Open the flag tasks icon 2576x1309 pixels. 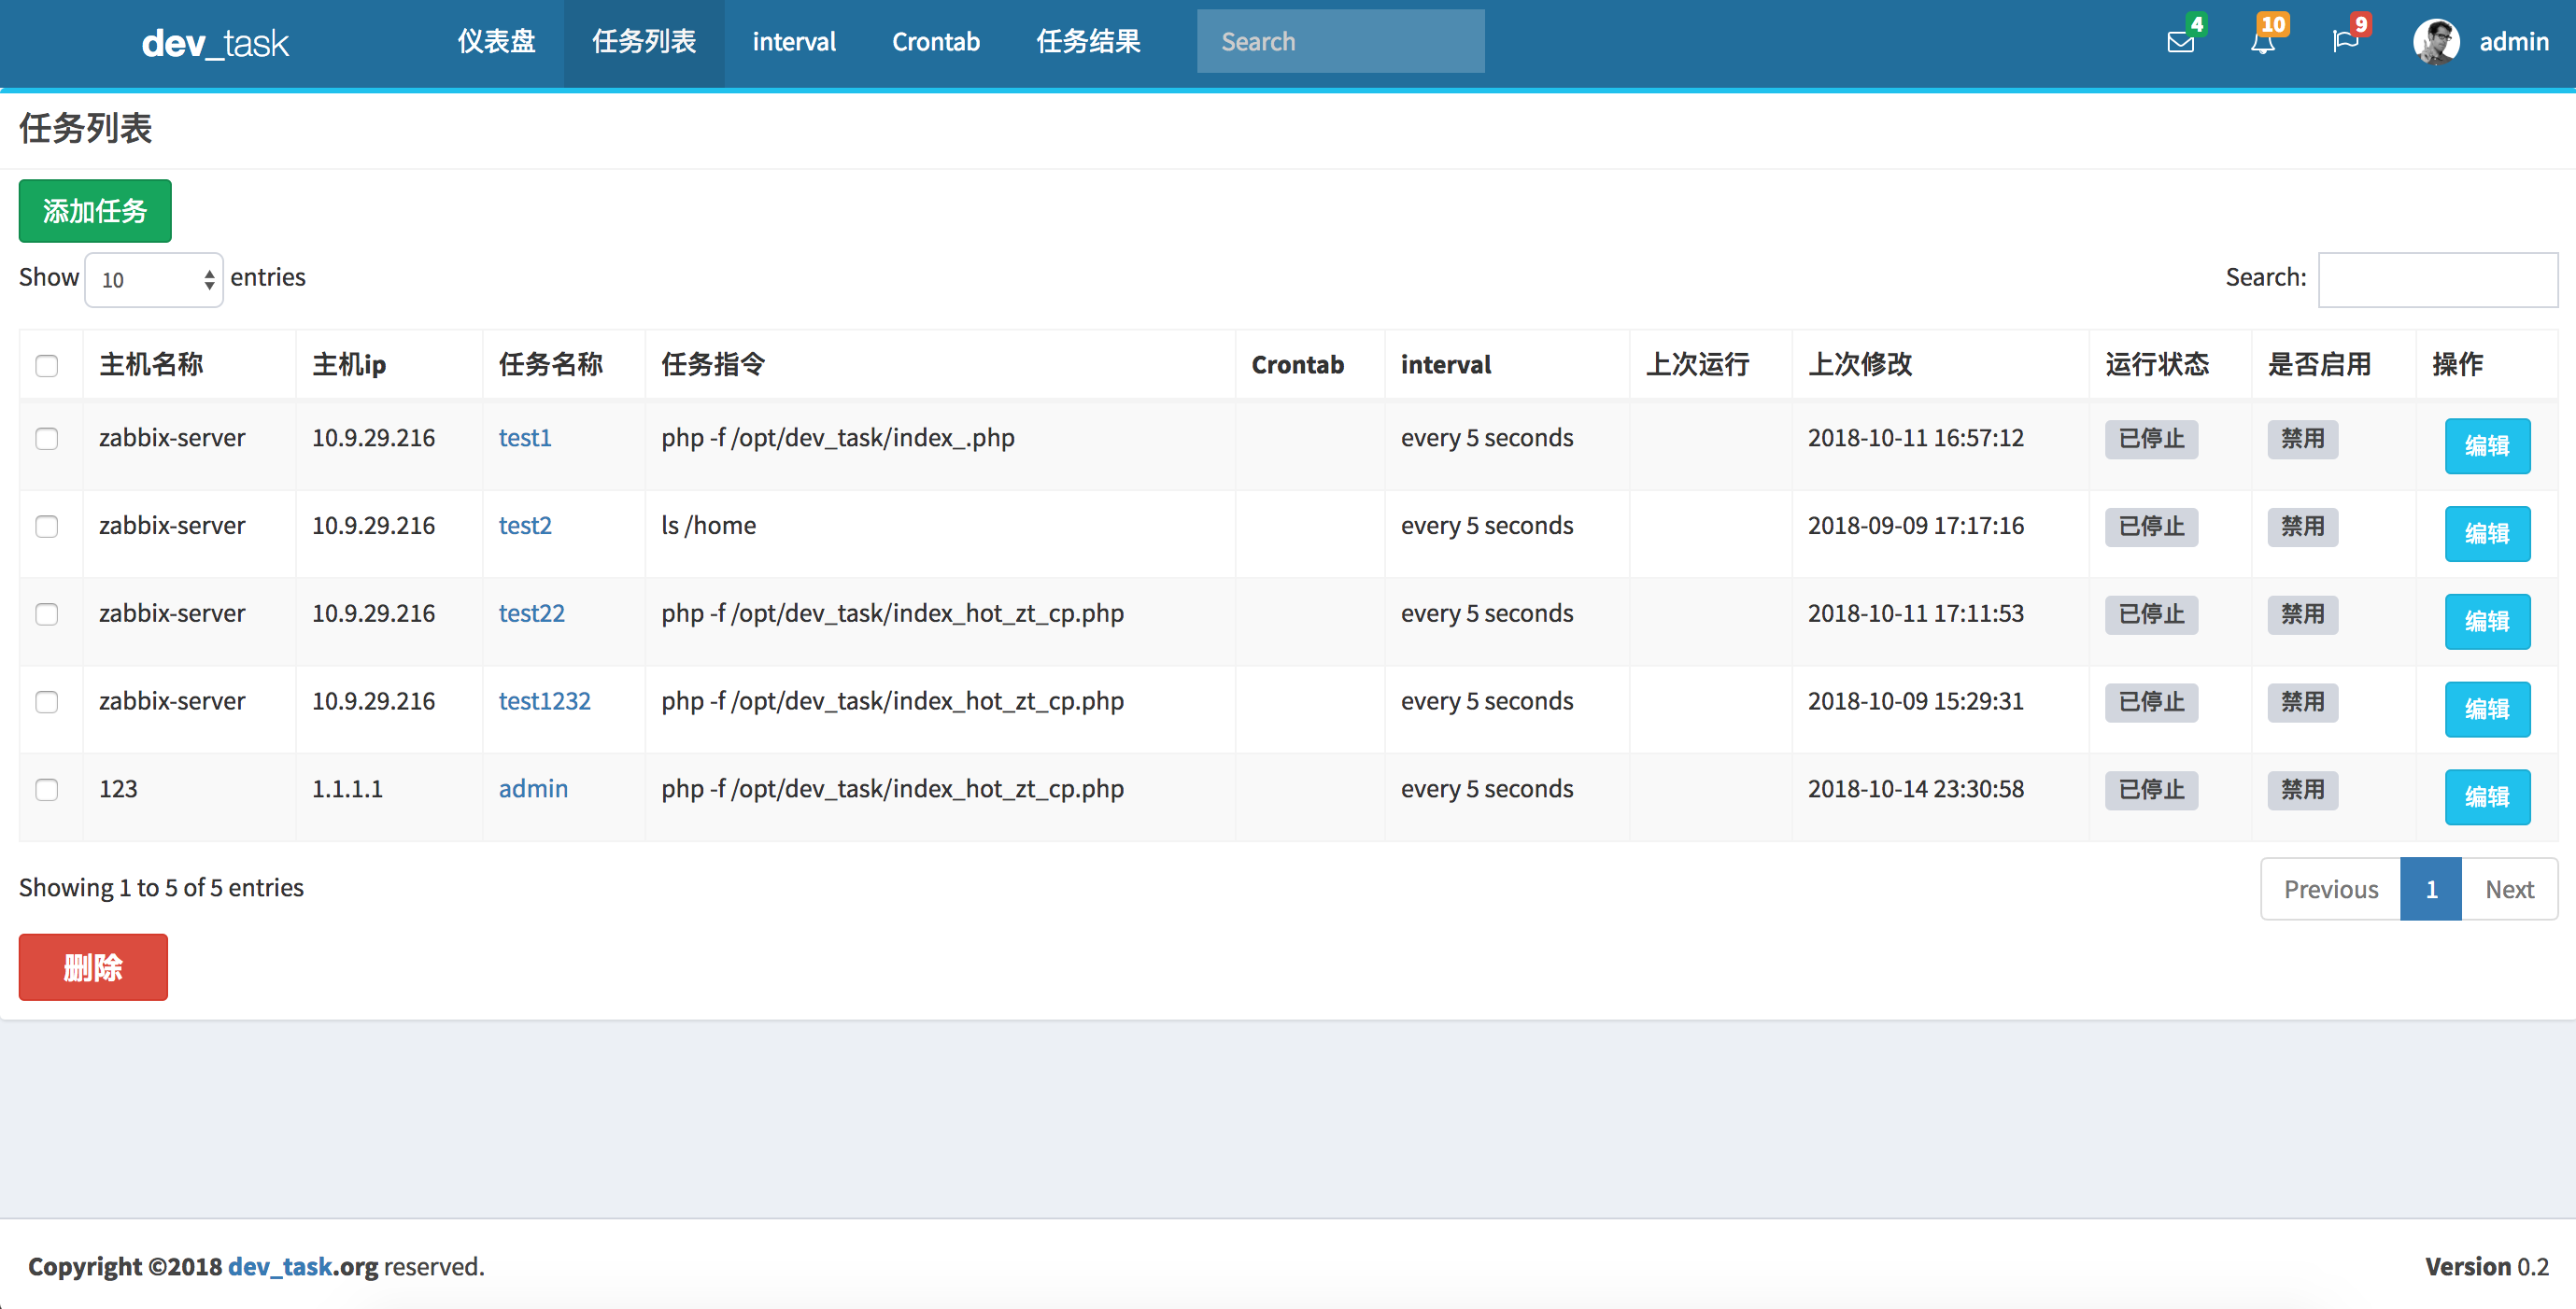tap(2344, 42)
